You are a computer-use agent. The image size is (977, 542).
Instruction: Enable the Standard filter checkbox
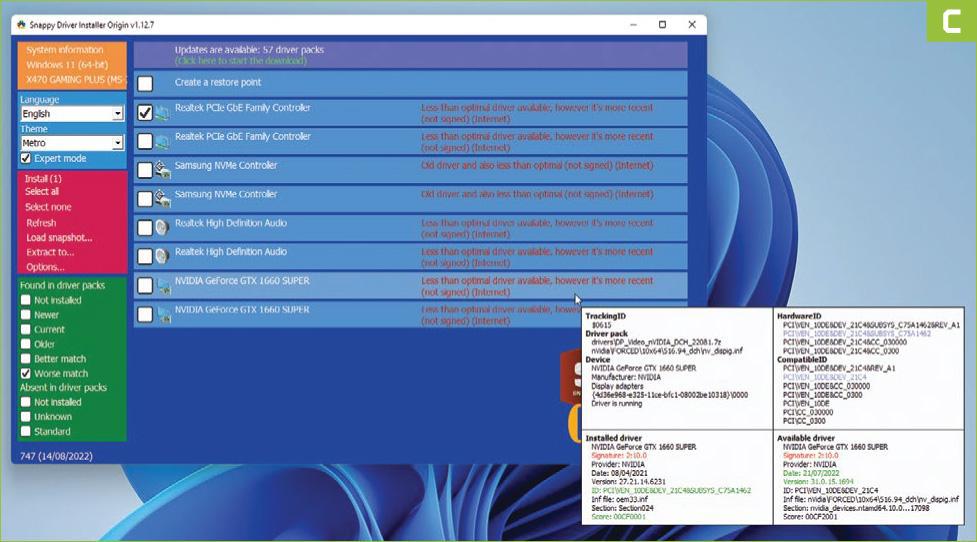(26, 431)
